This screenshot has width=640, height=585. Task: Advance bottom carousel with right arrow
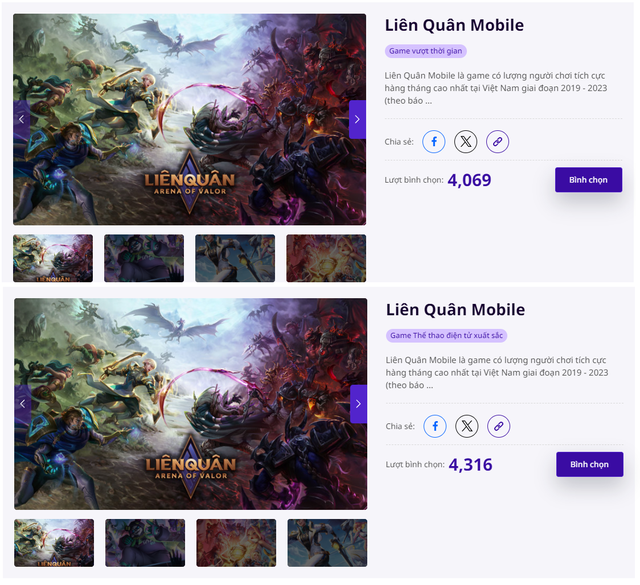click(359, 404)
